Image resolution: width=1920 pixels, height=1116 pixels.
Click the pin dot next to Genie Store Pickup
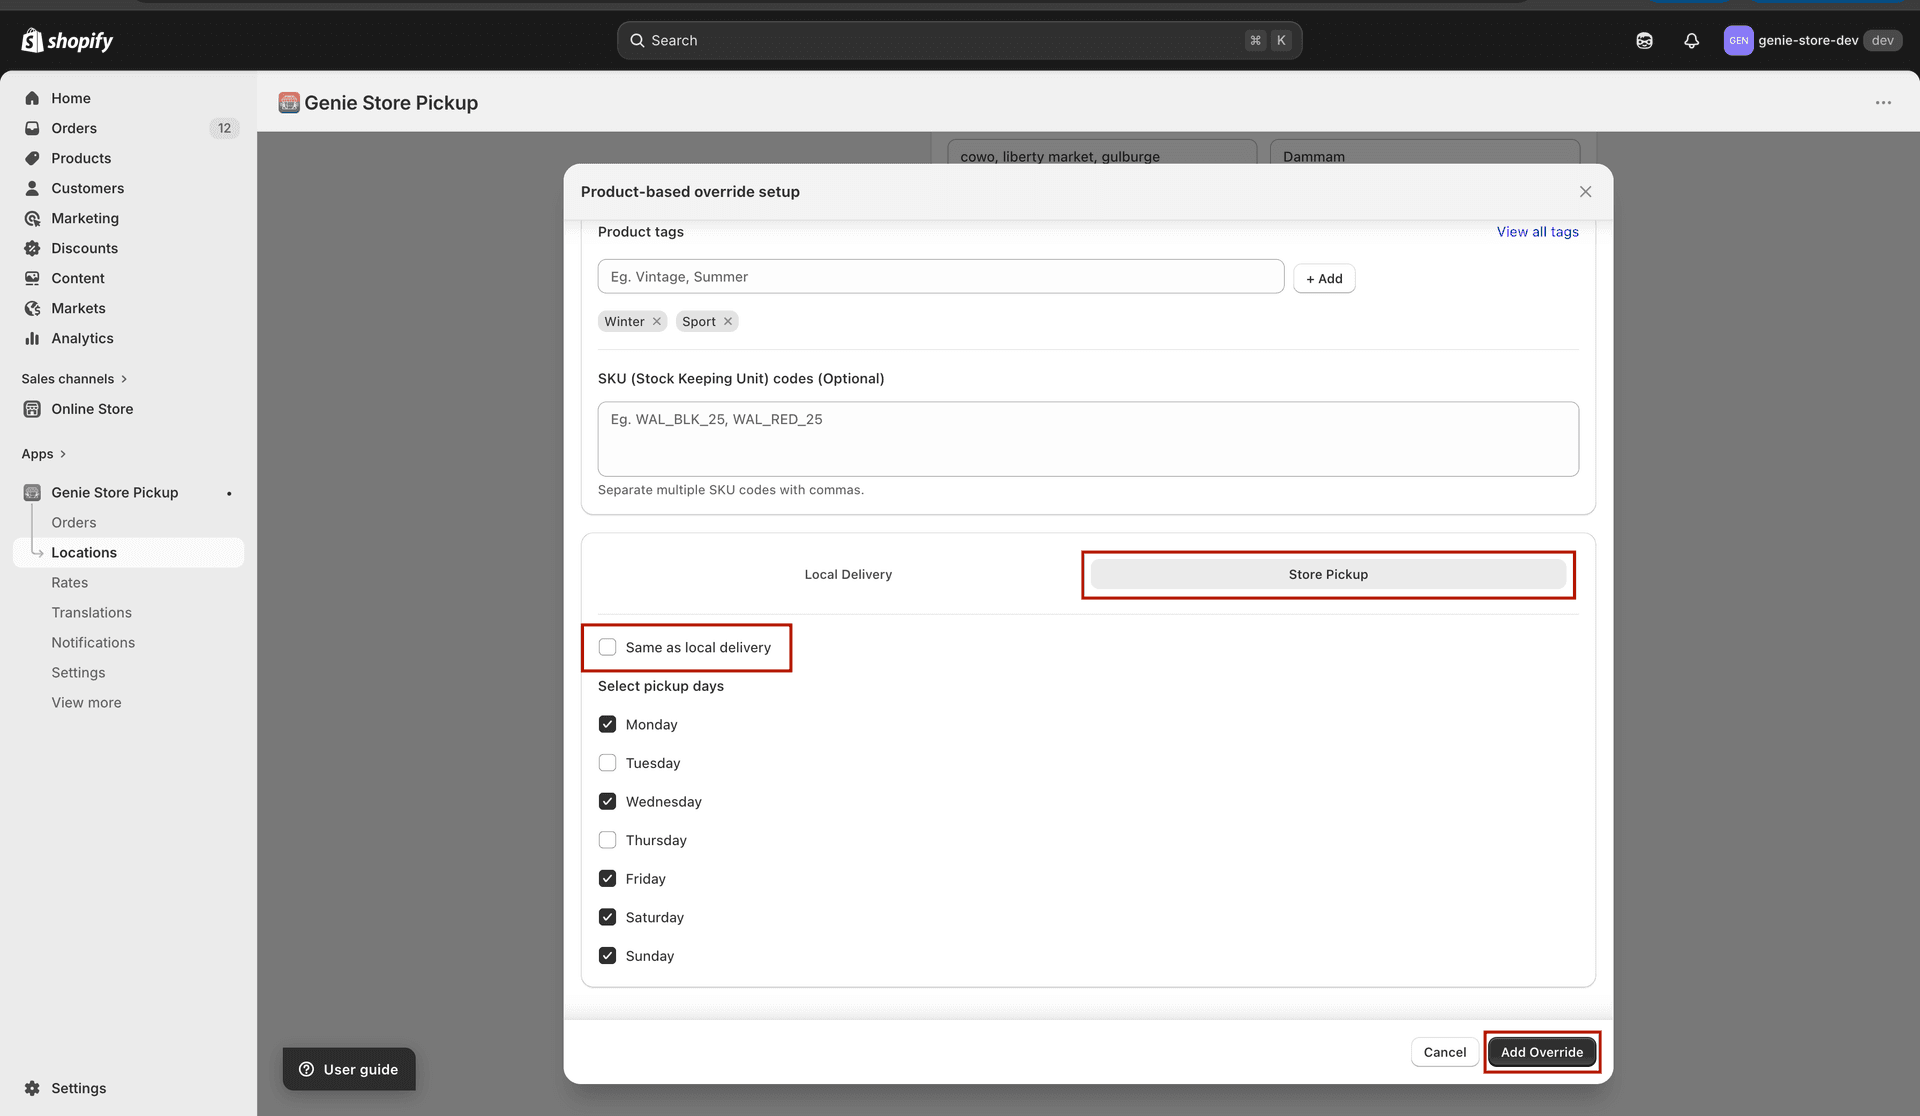tap(229, 493)
